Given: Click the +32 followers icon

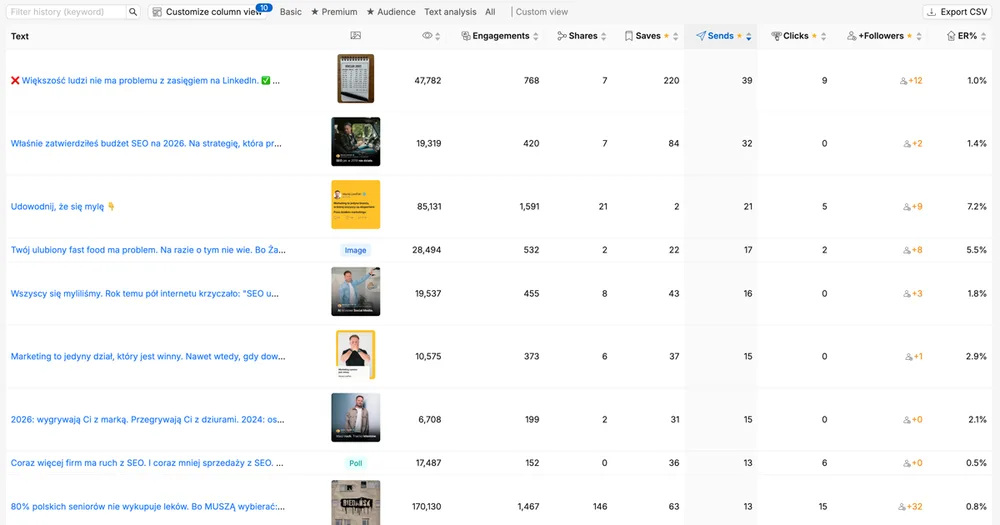Looking at the screenshot, I should click(902, 507).
